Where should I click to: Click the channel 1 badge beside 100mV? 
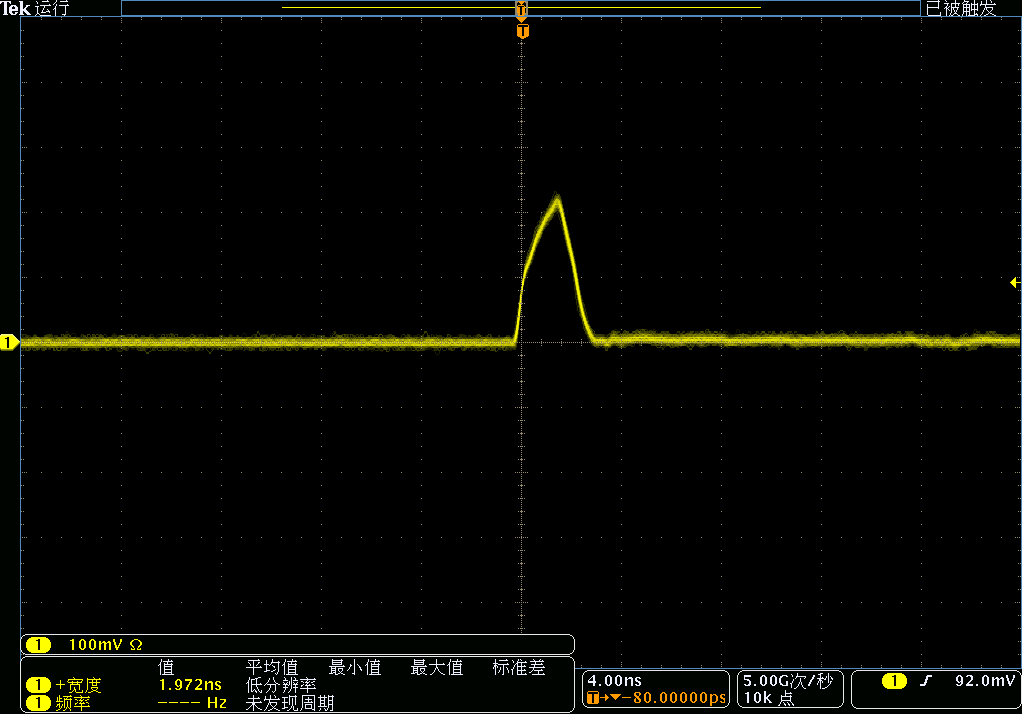click(x=39, y=645)
